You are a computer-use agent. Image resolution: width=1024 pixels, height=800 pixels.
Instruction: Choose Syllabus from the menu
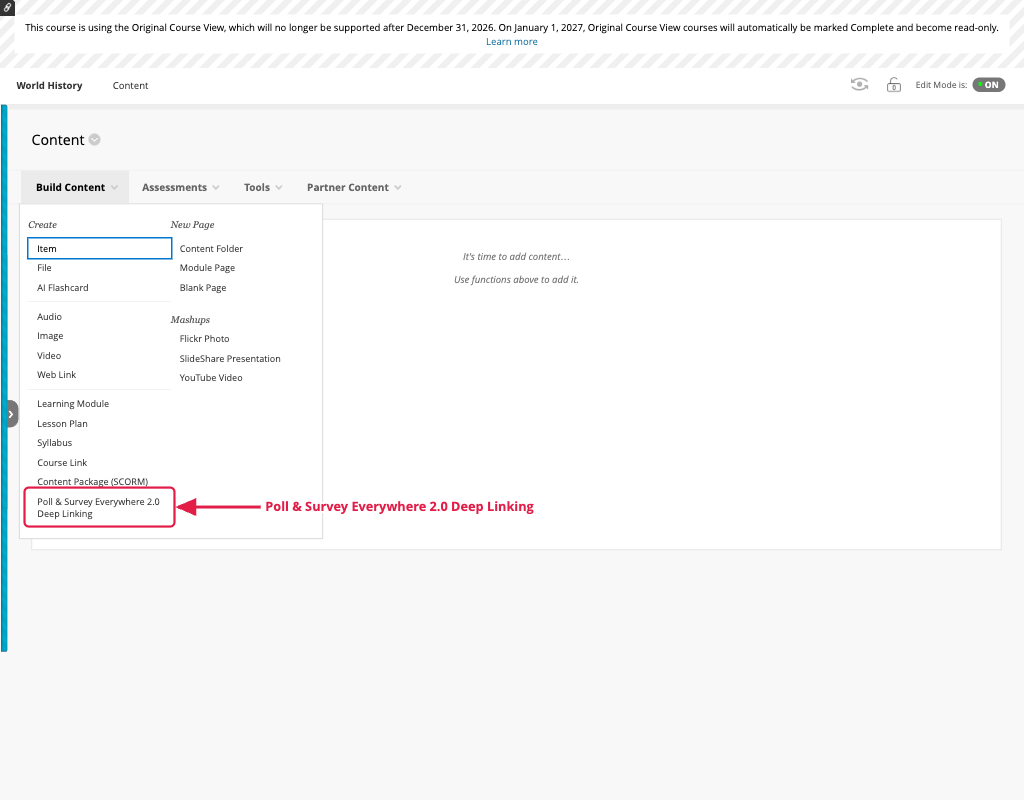(54, 443)
